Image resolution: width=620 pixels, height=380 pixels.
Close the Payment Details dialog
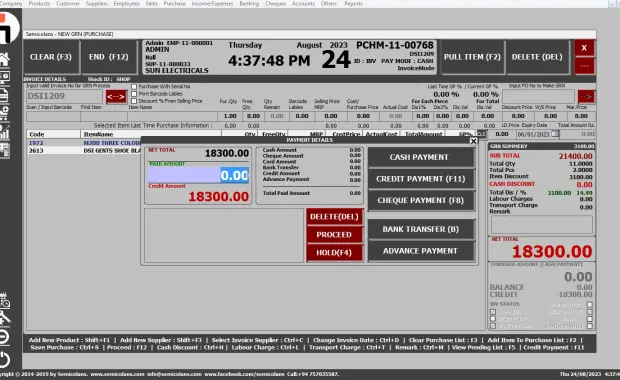(473, 141)
